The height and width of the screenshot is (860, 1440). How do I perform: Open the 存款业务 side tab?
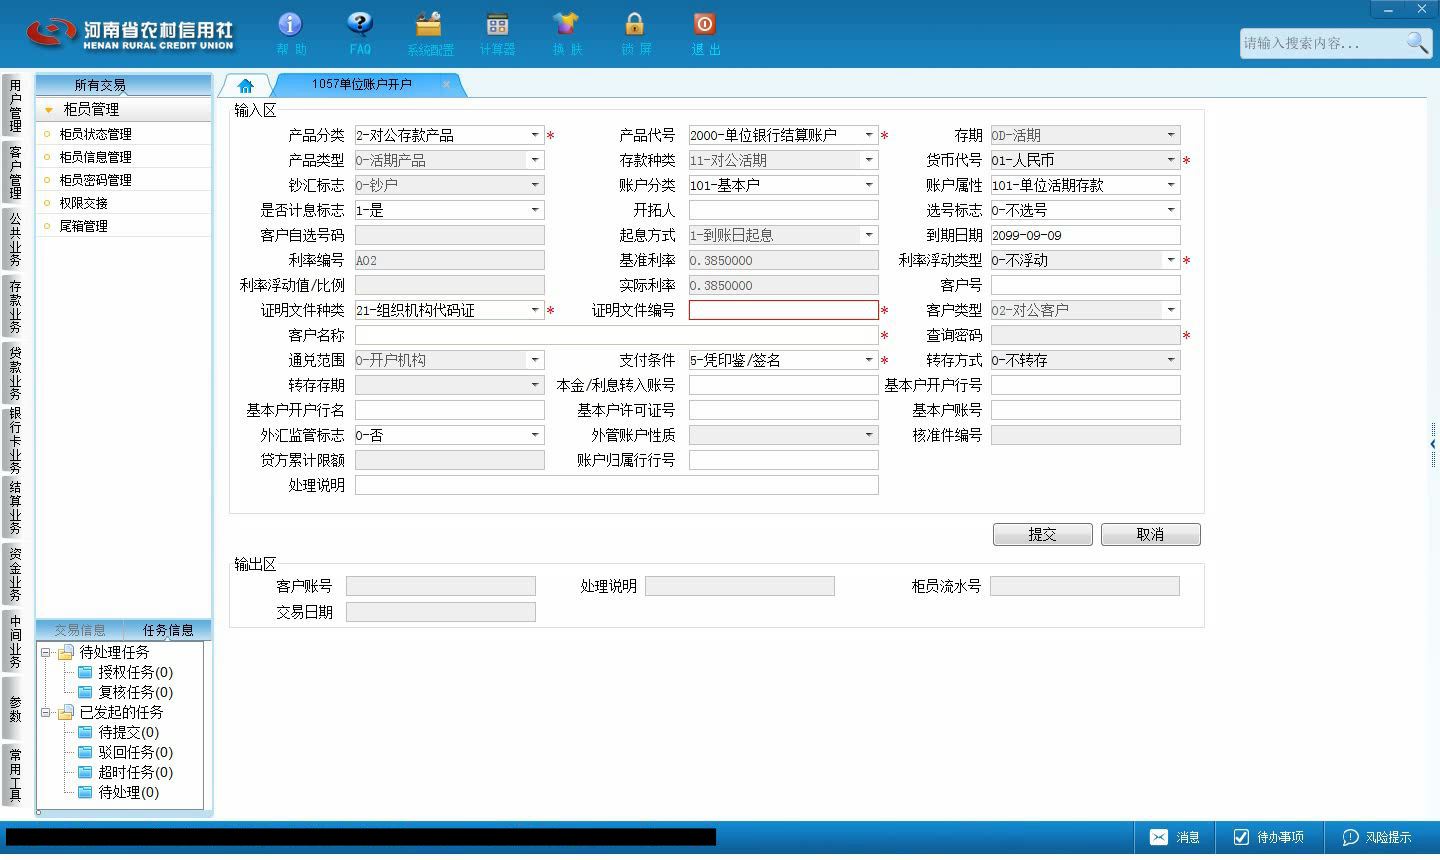pyautogui.click(x=15, y=306)
